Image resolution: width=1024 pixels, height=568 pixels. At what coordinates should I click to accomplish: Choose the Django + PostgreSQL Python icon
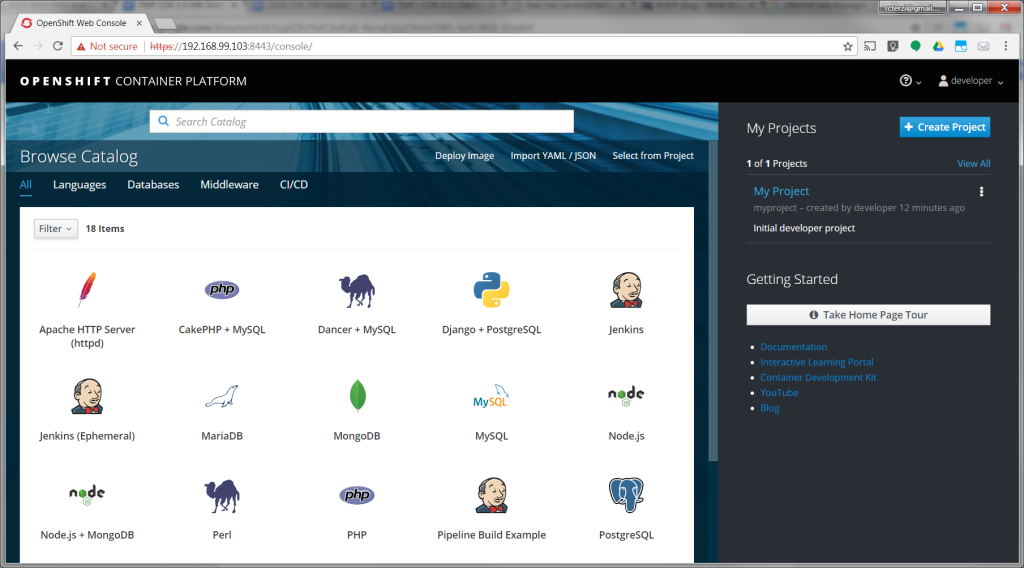[x=491, y=290]
